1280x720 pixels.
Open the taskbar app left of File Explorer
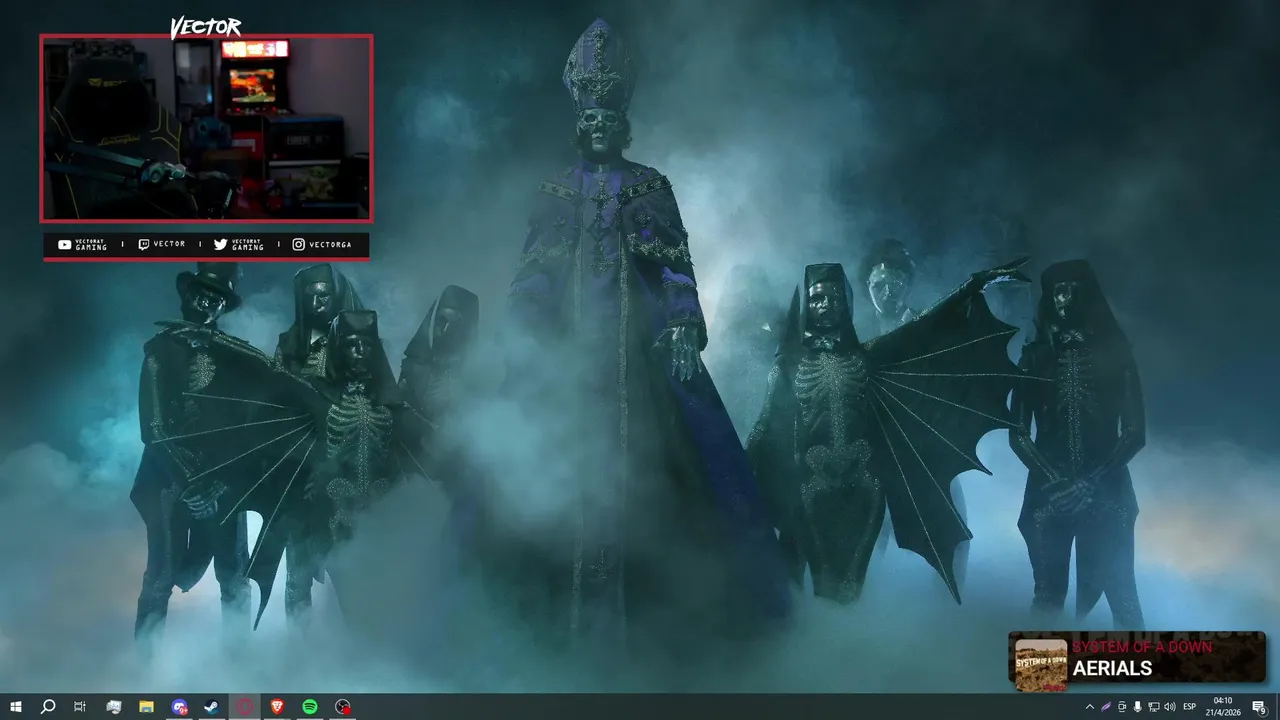coord(114,707)
